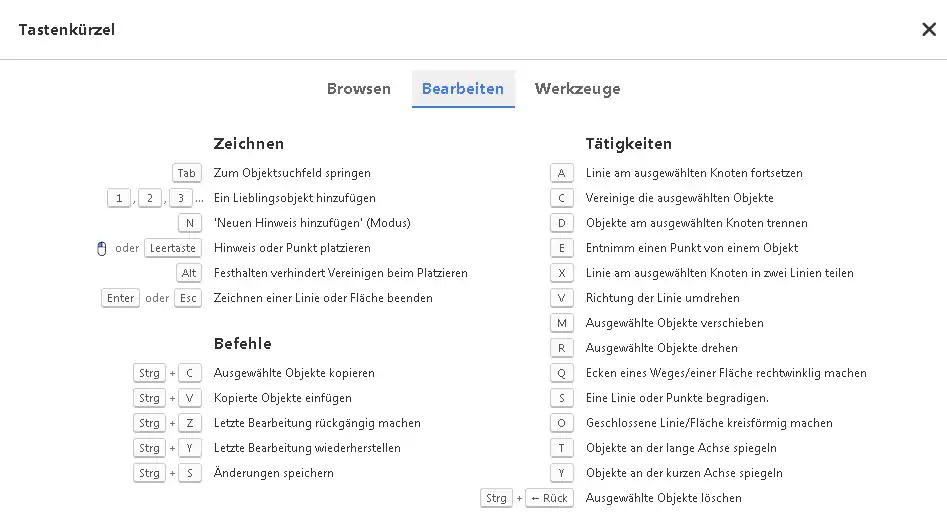Click the Tab key icon
947x532 pixels.
[x=187, y=173]
